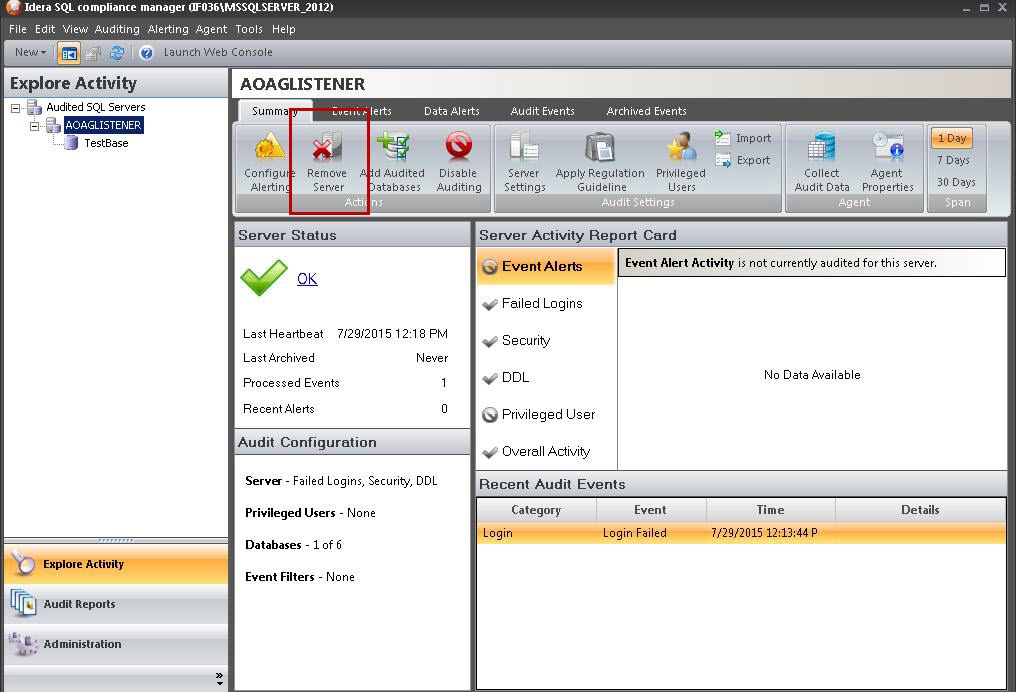The image size is (1016, 692).
Task: Sort by Event column header
Action: [x=651, y=510]
